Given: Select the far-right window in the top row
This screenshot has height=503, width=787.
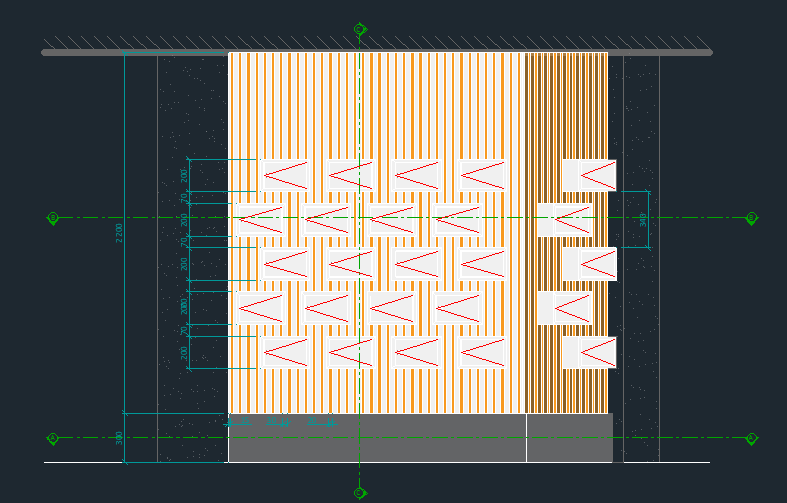Looking at the screenshot, I should point(589,175).
